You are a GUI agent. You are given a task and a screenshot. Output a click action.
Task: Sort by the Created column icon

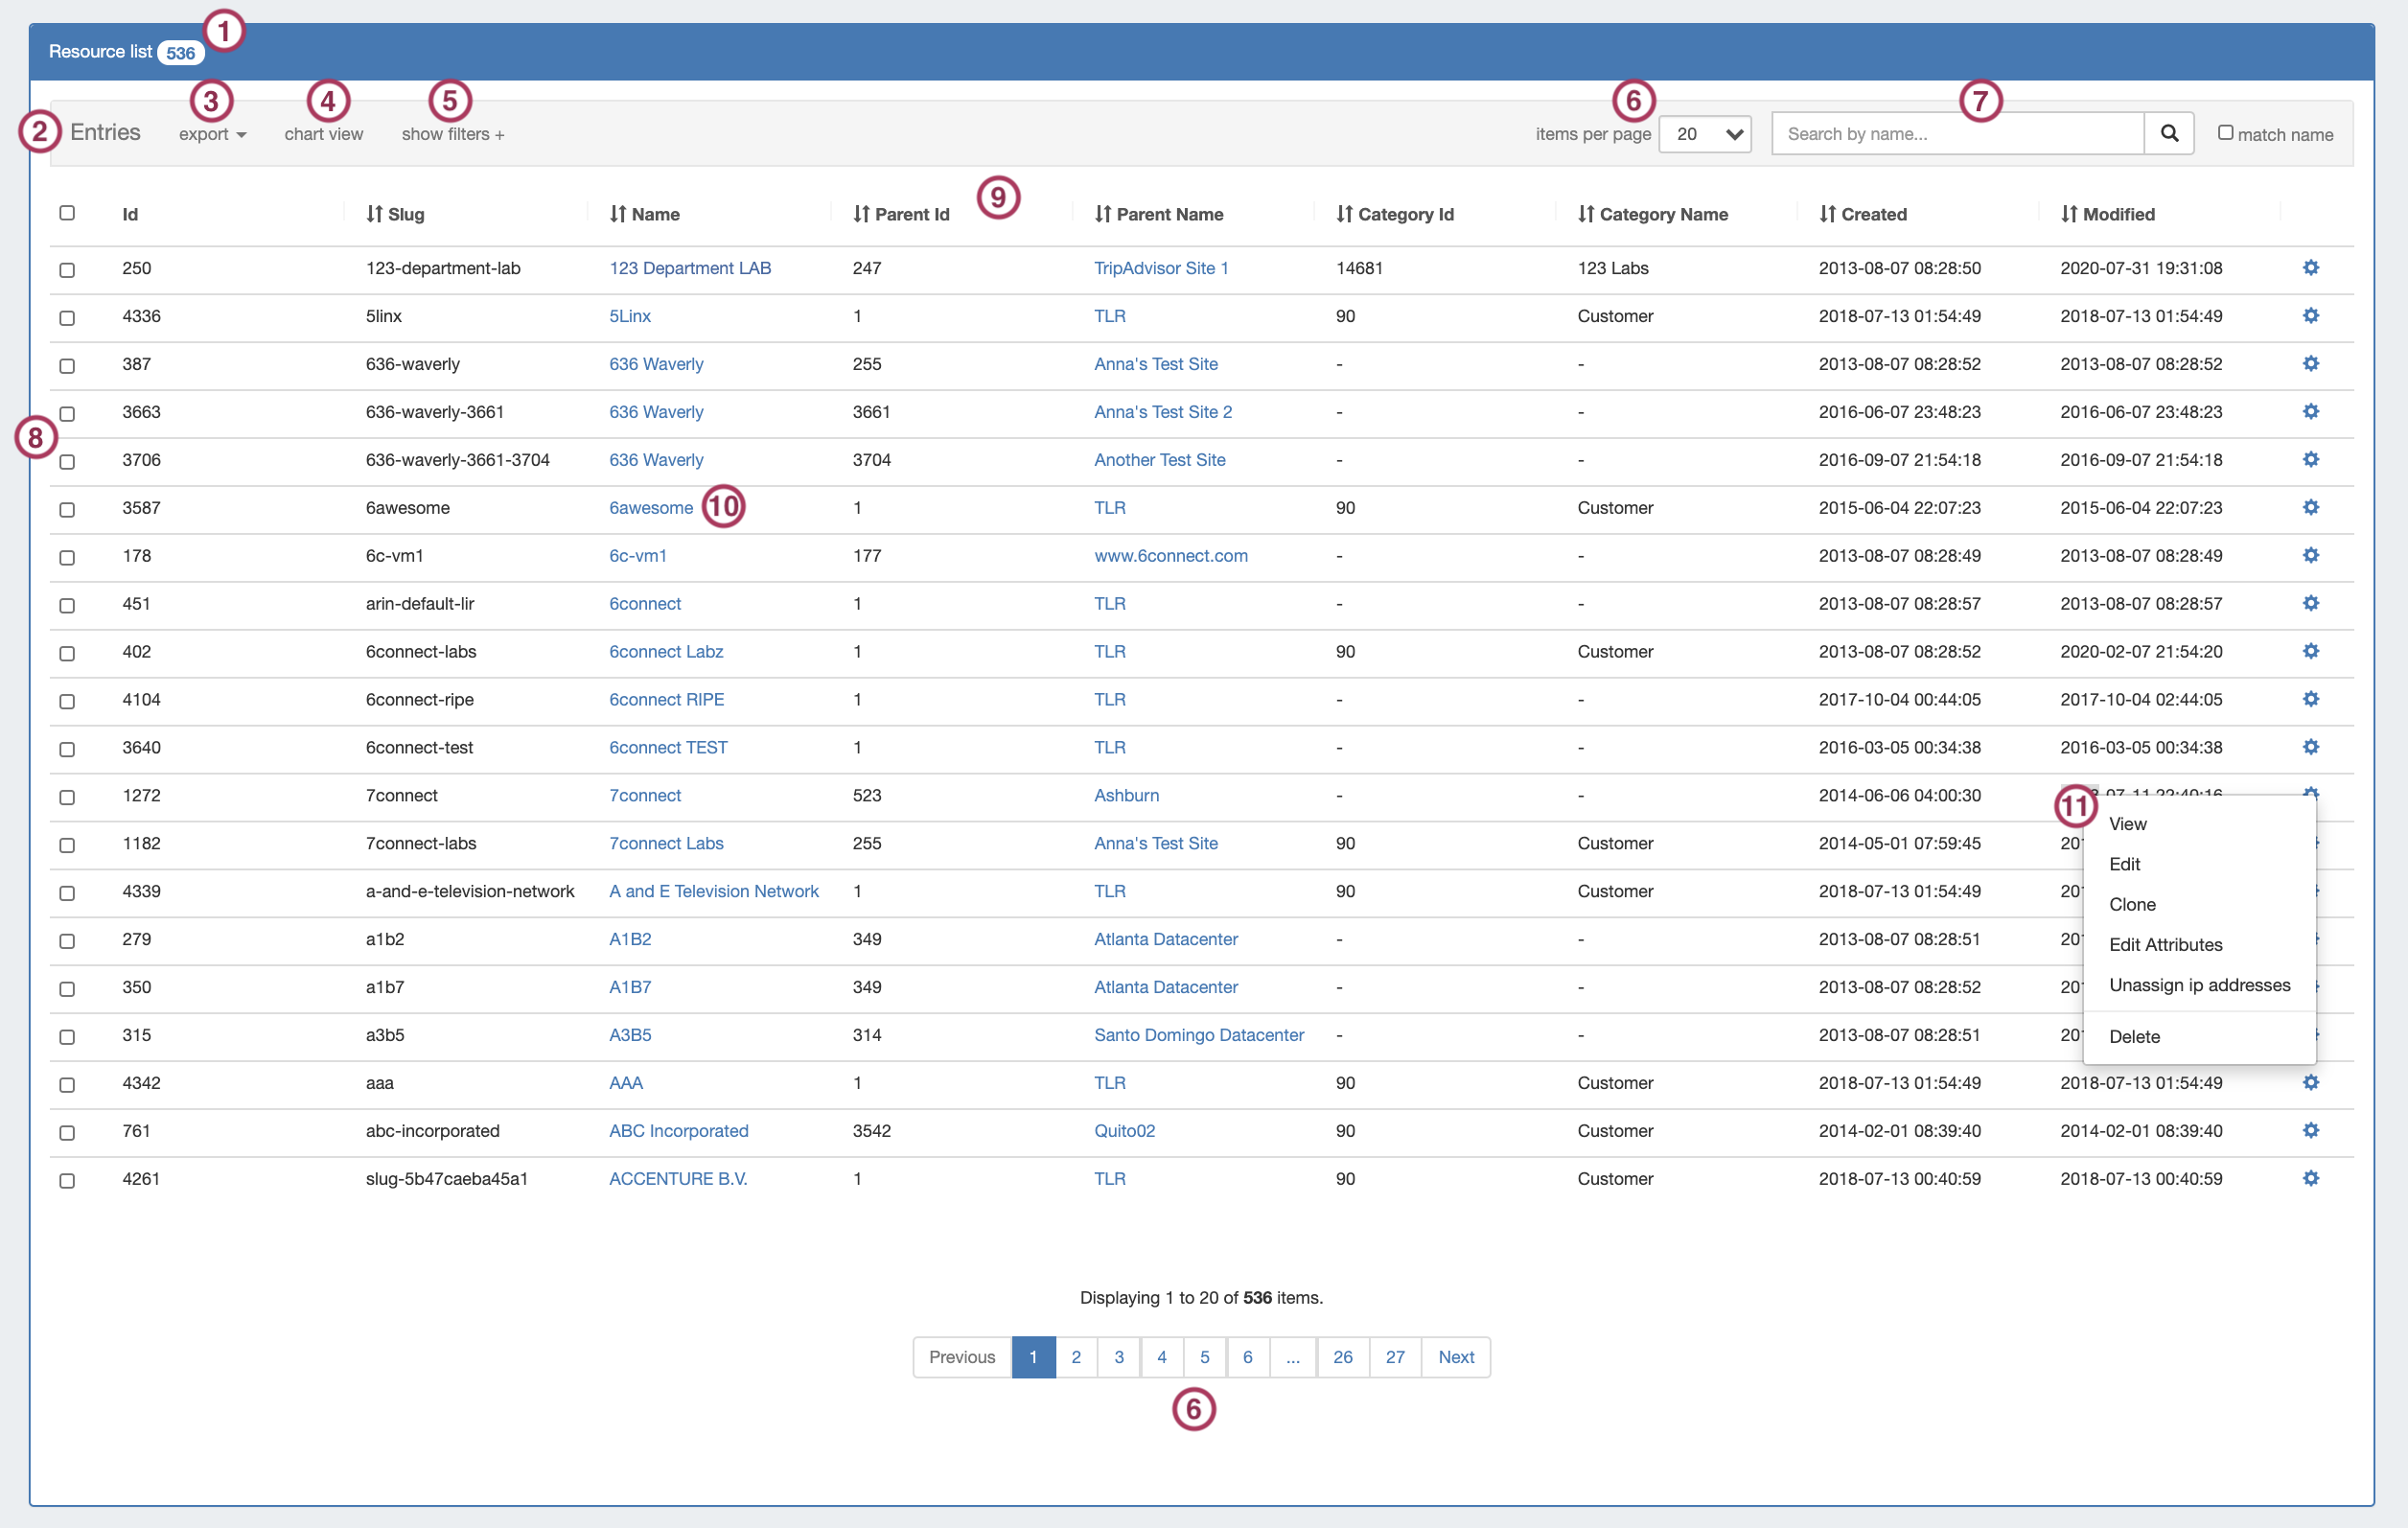1827,214
